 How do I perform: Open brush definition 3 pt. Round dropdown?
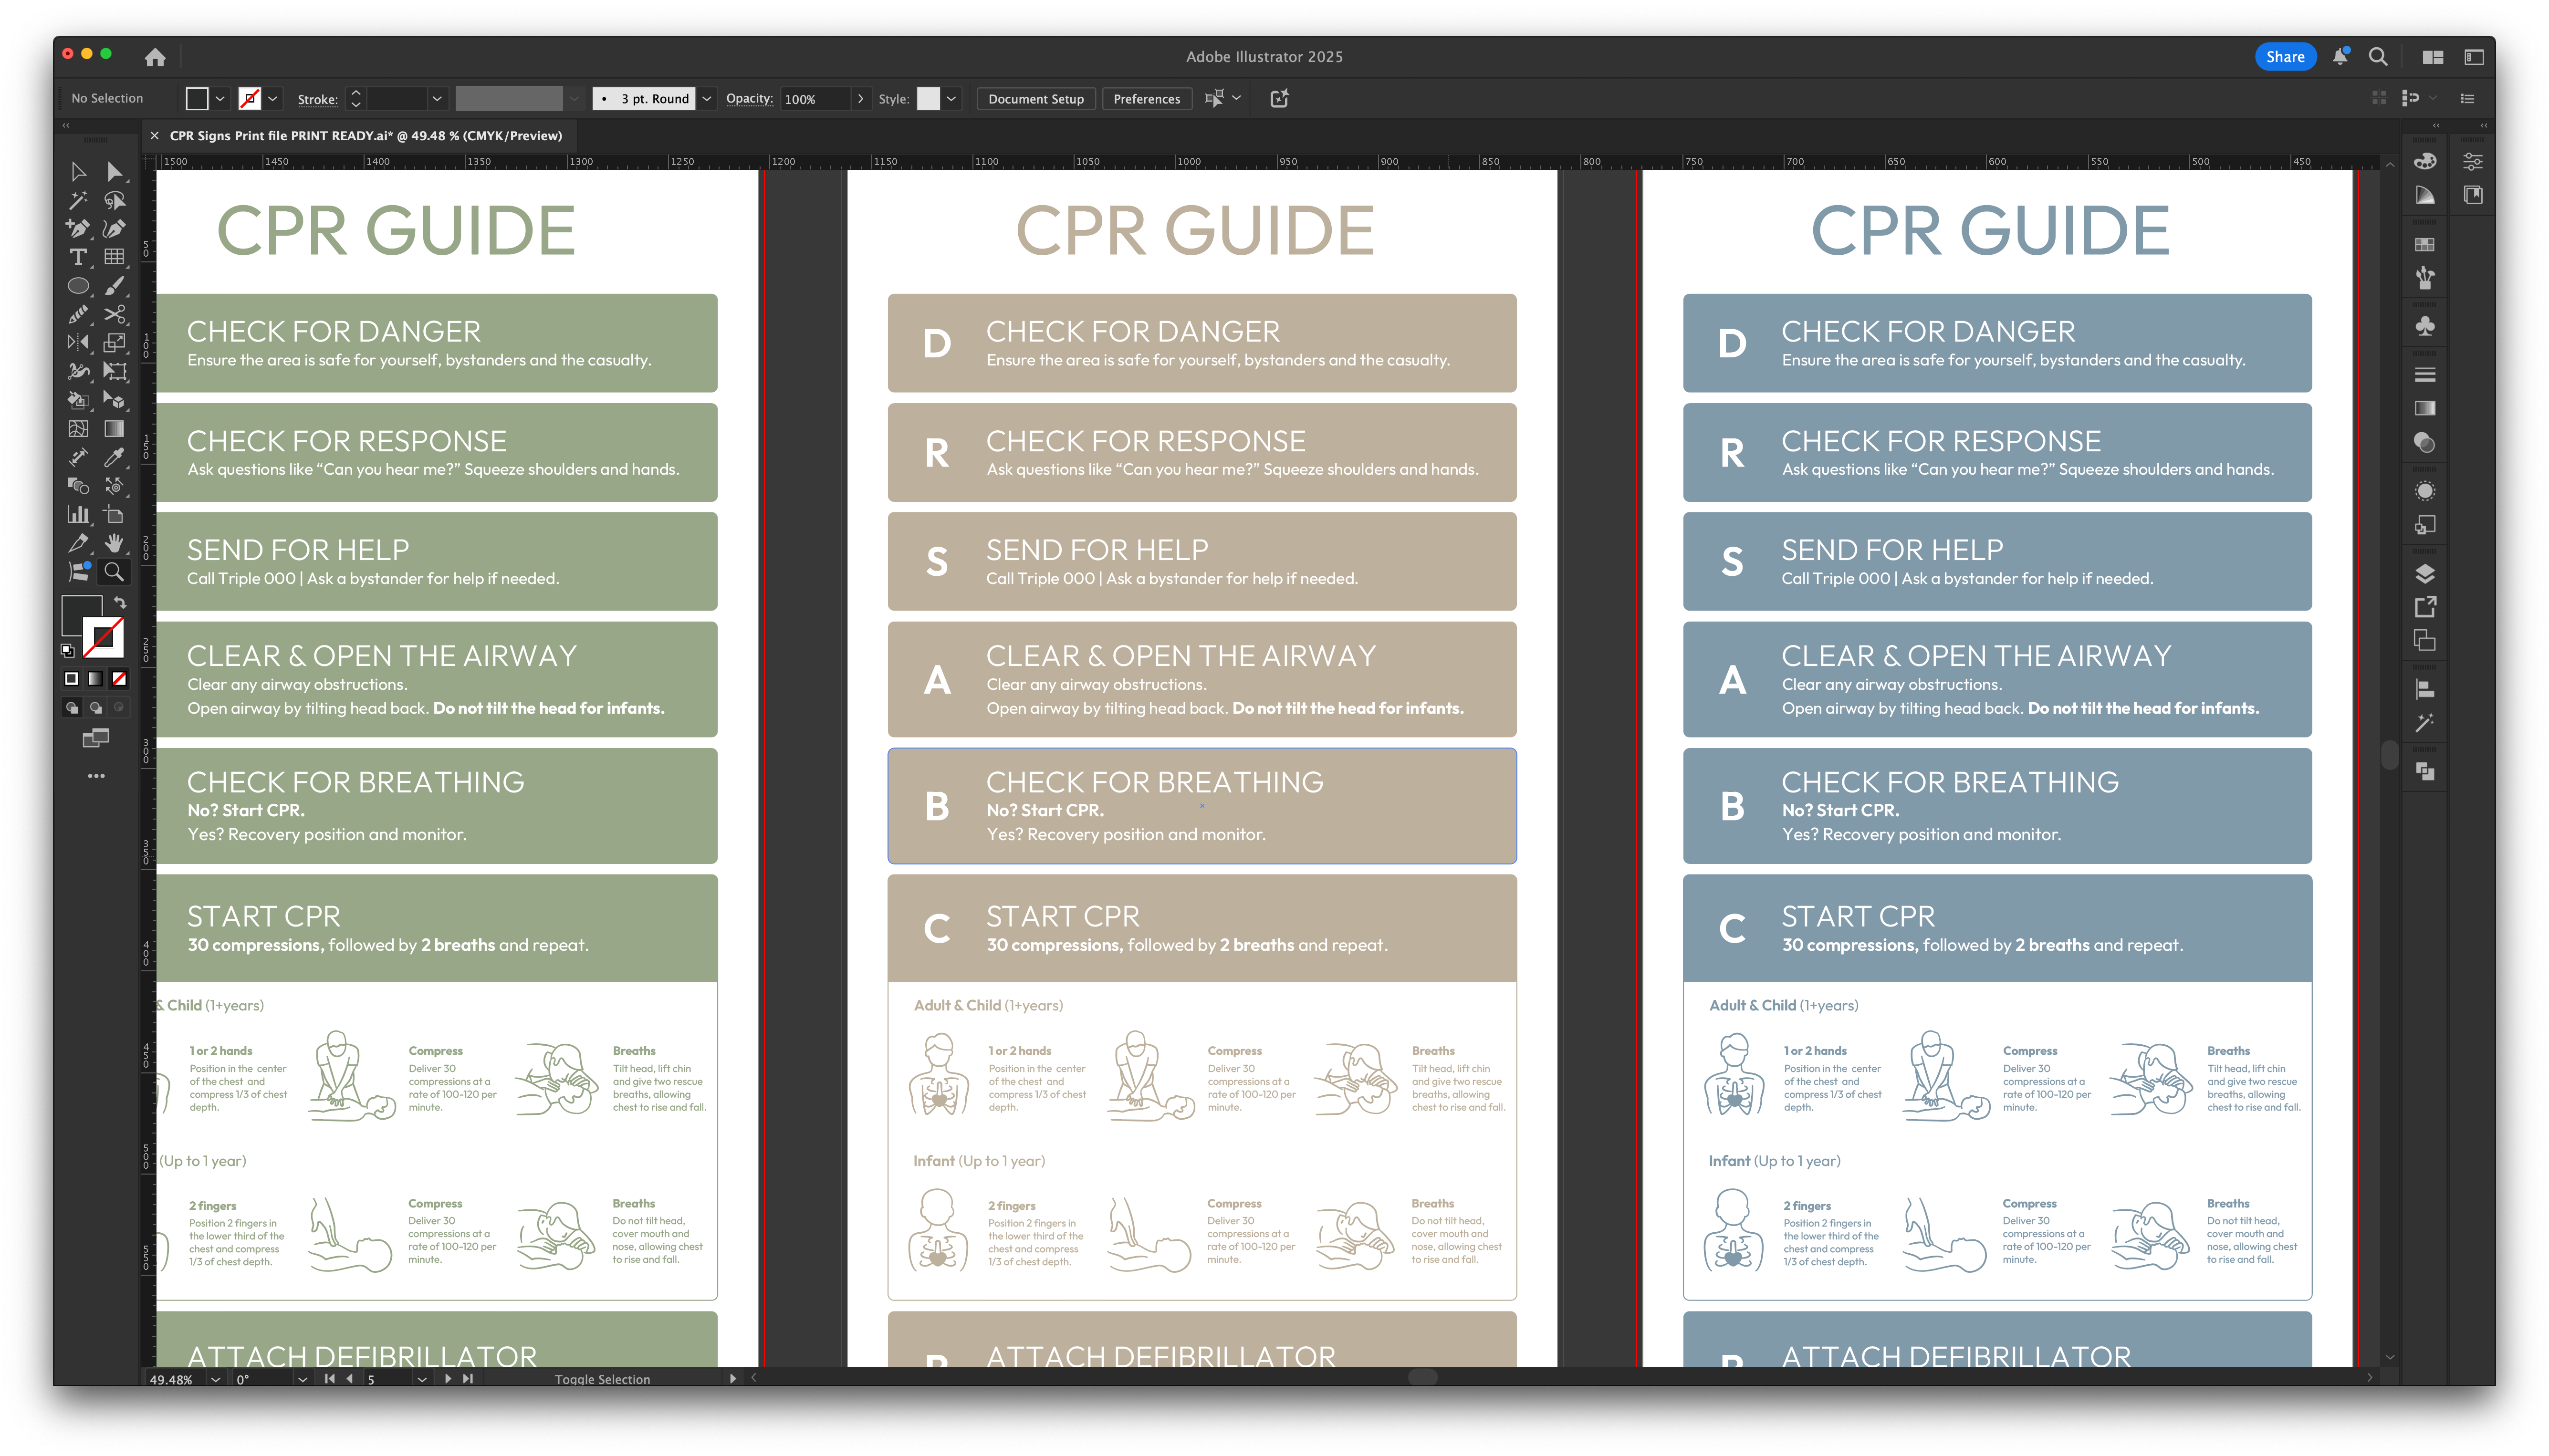(706, 99)
